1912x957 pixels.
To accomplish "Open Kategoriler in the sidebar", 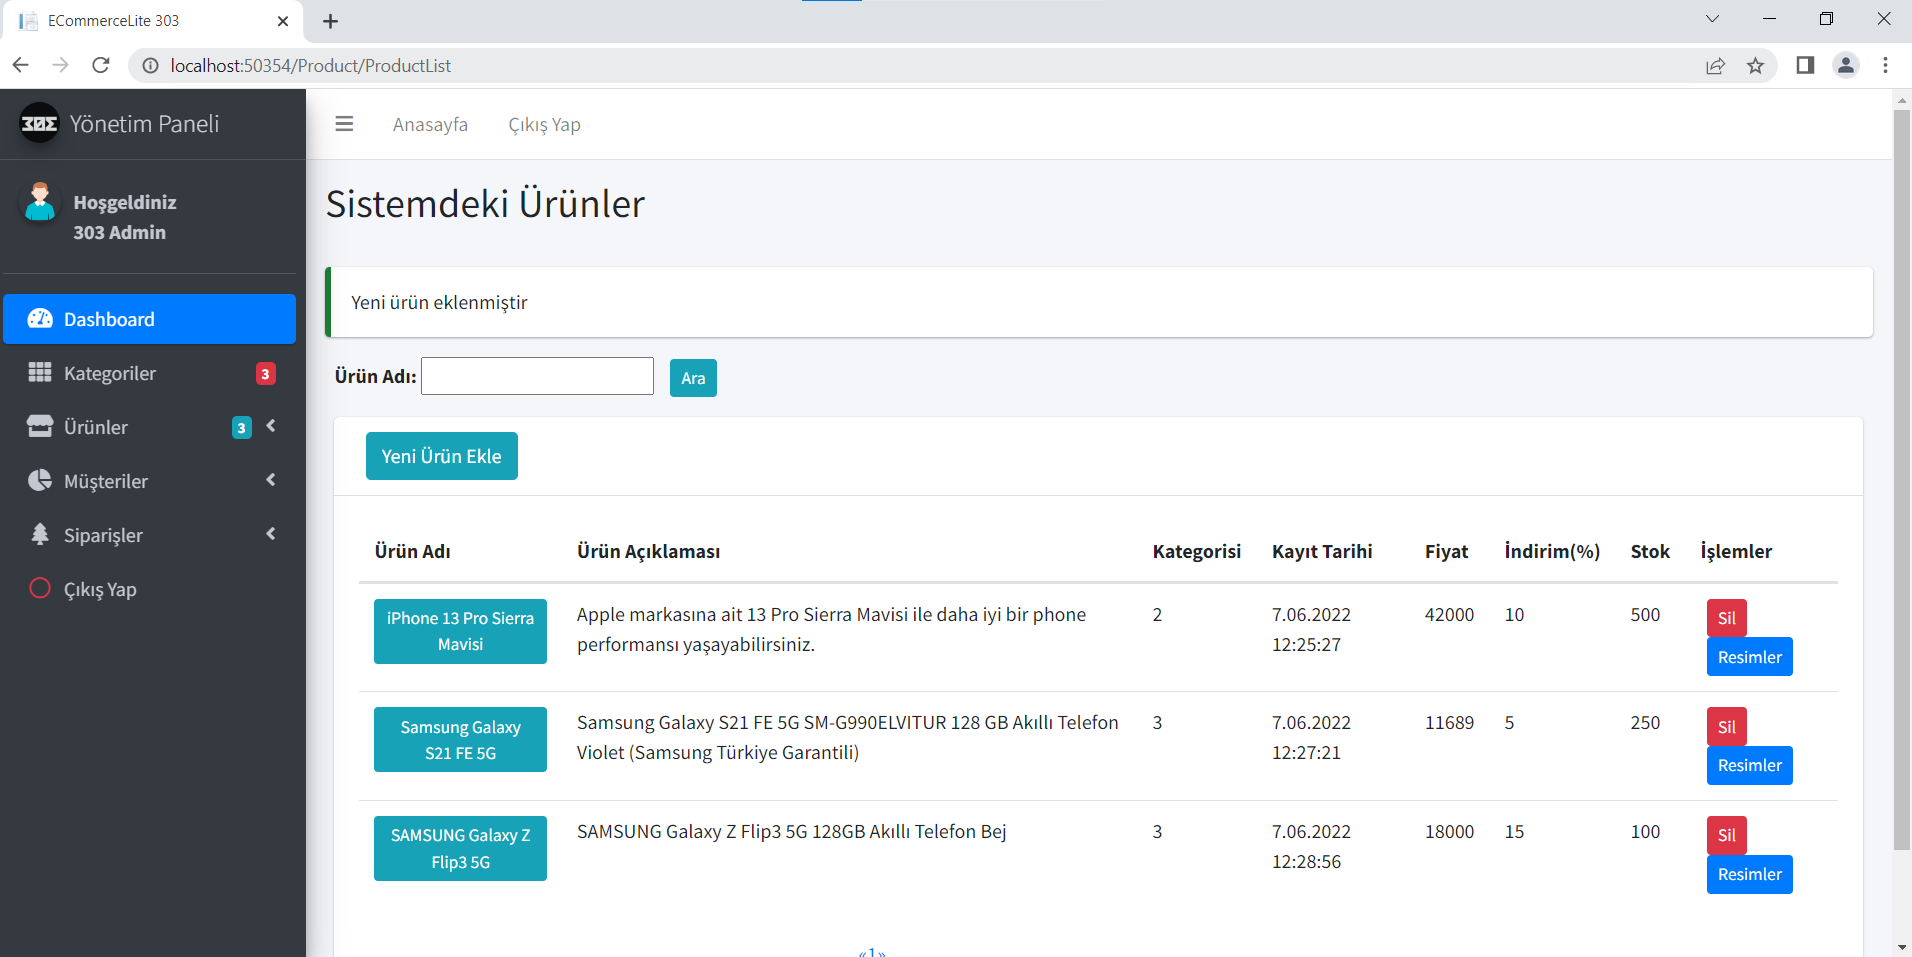I will [x=150, y=373].
